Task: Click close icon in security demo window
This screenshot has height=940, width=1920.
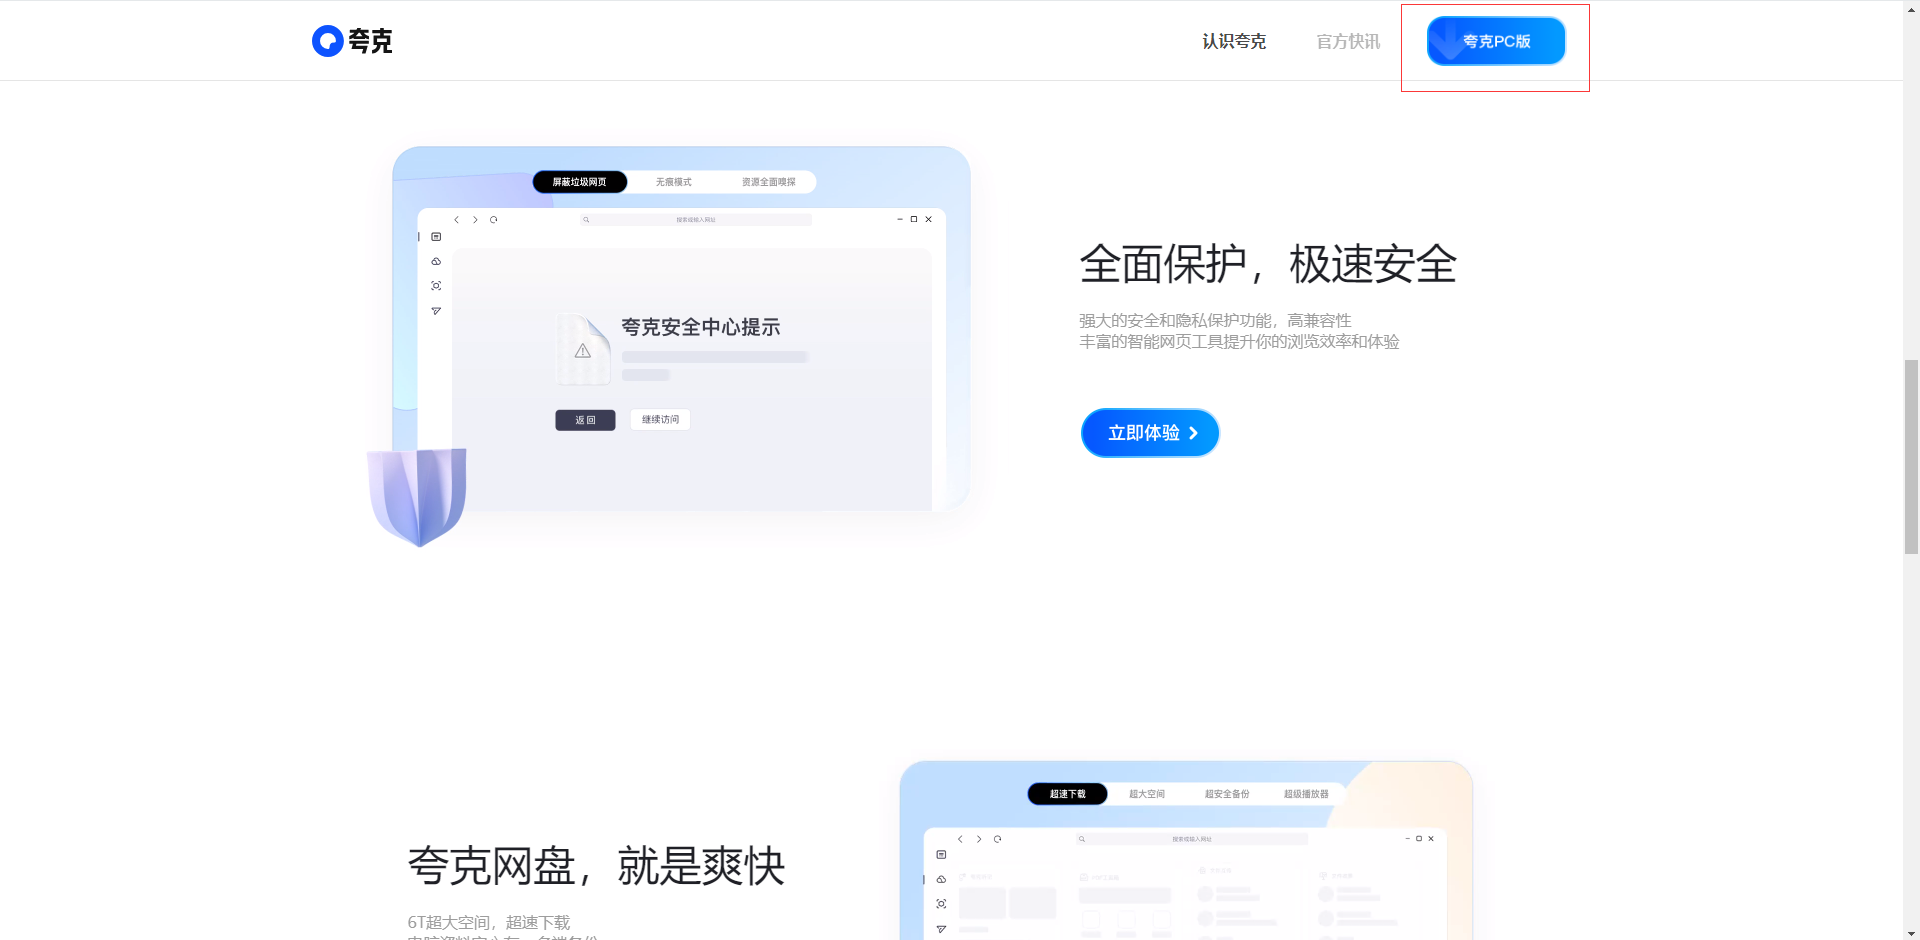Action: point(929,219)
